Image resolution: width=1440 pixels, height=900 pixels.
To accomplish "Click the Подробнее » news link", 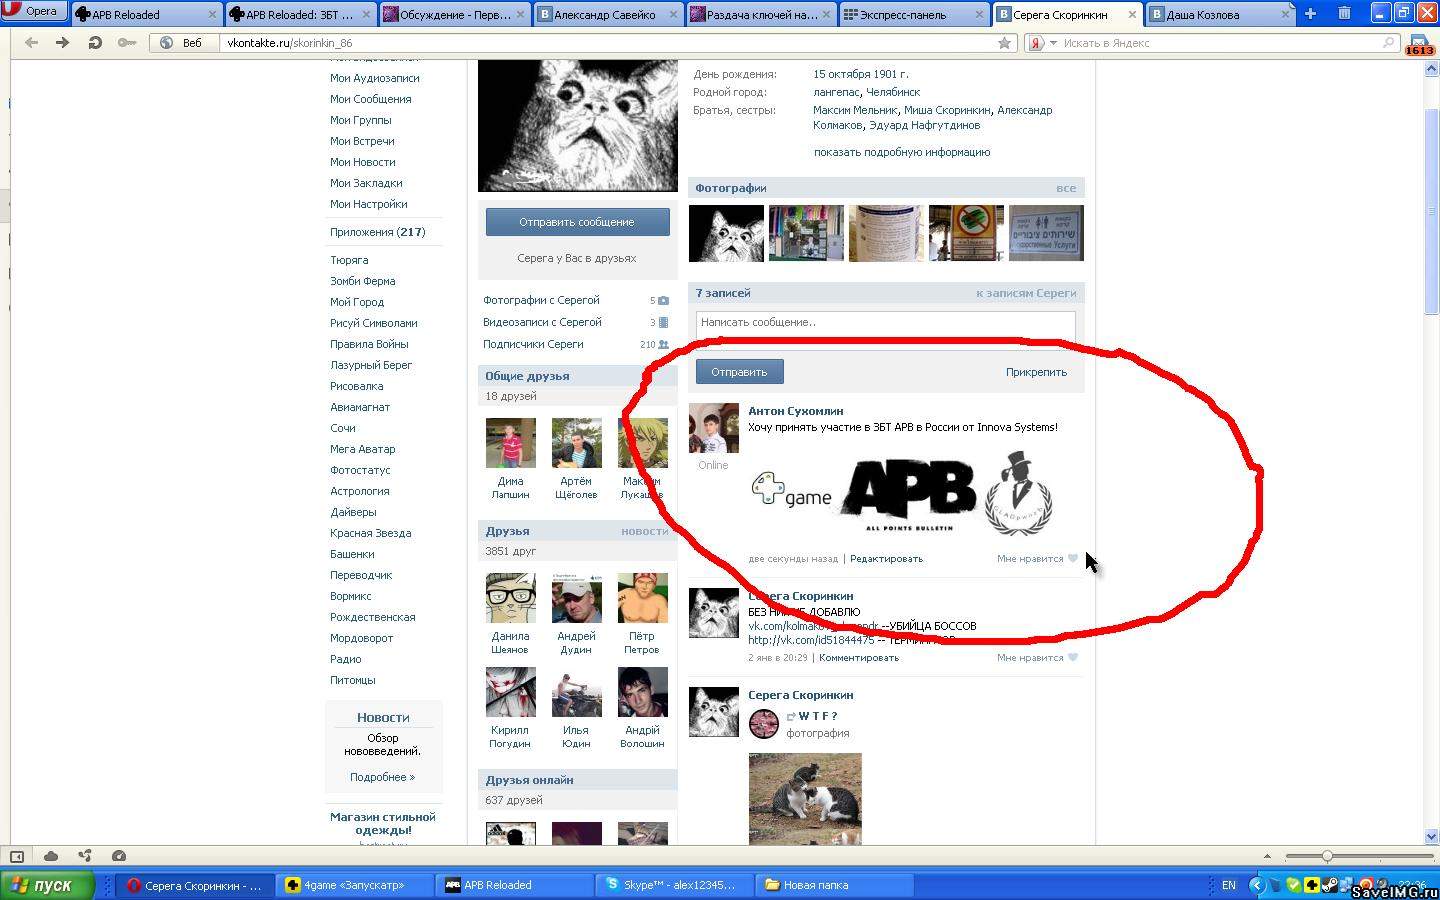I will (382, 777).
